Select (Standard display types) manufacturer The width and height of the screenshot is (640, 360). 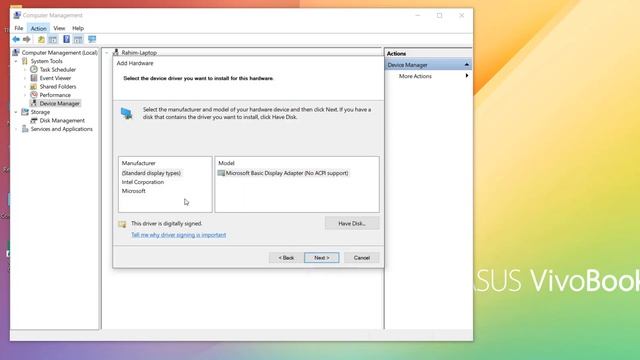pos(151,173)
